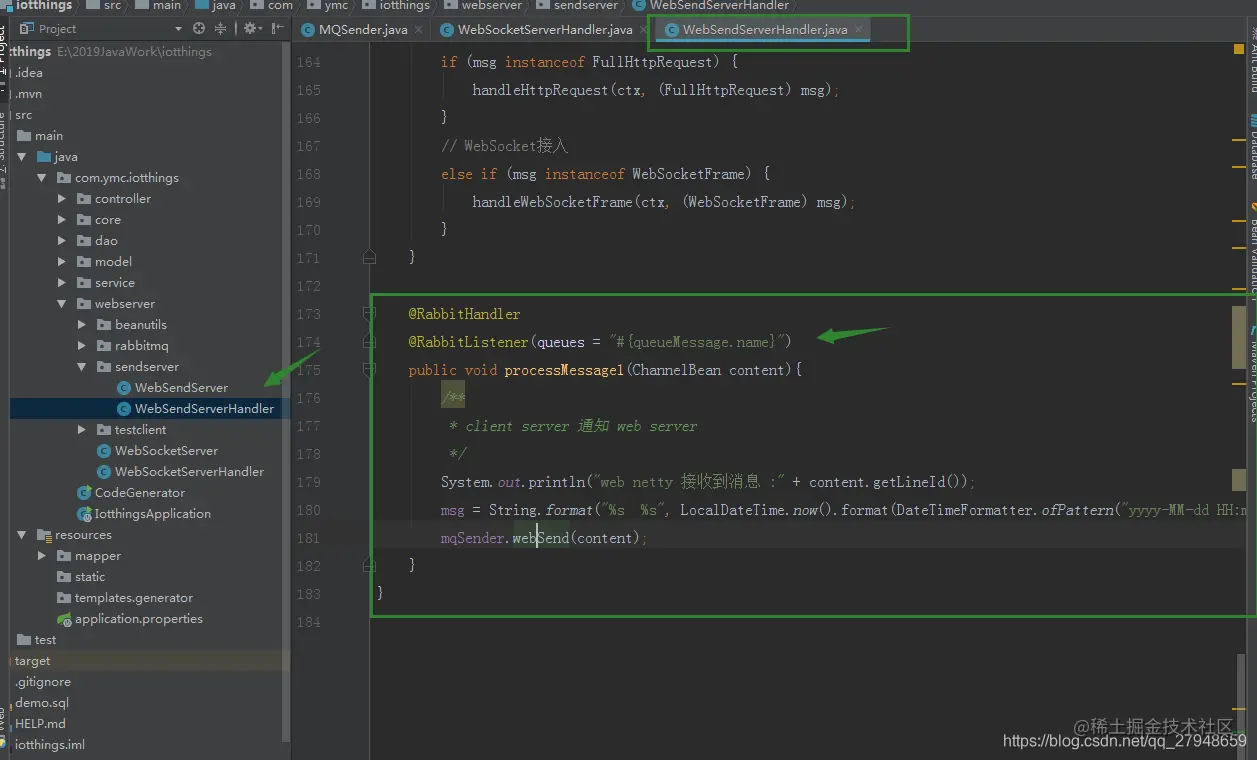The width and height of the screenshot is (1257, 760).
Task: Click line number 174 in the gutter
Action: pyautogui.click(x=309, y=342)
